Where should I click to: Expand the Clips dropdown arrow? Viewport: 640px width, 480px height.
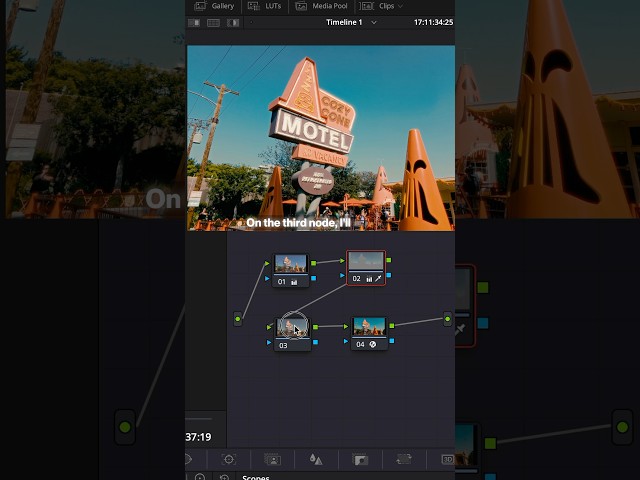tap(400, 6)
